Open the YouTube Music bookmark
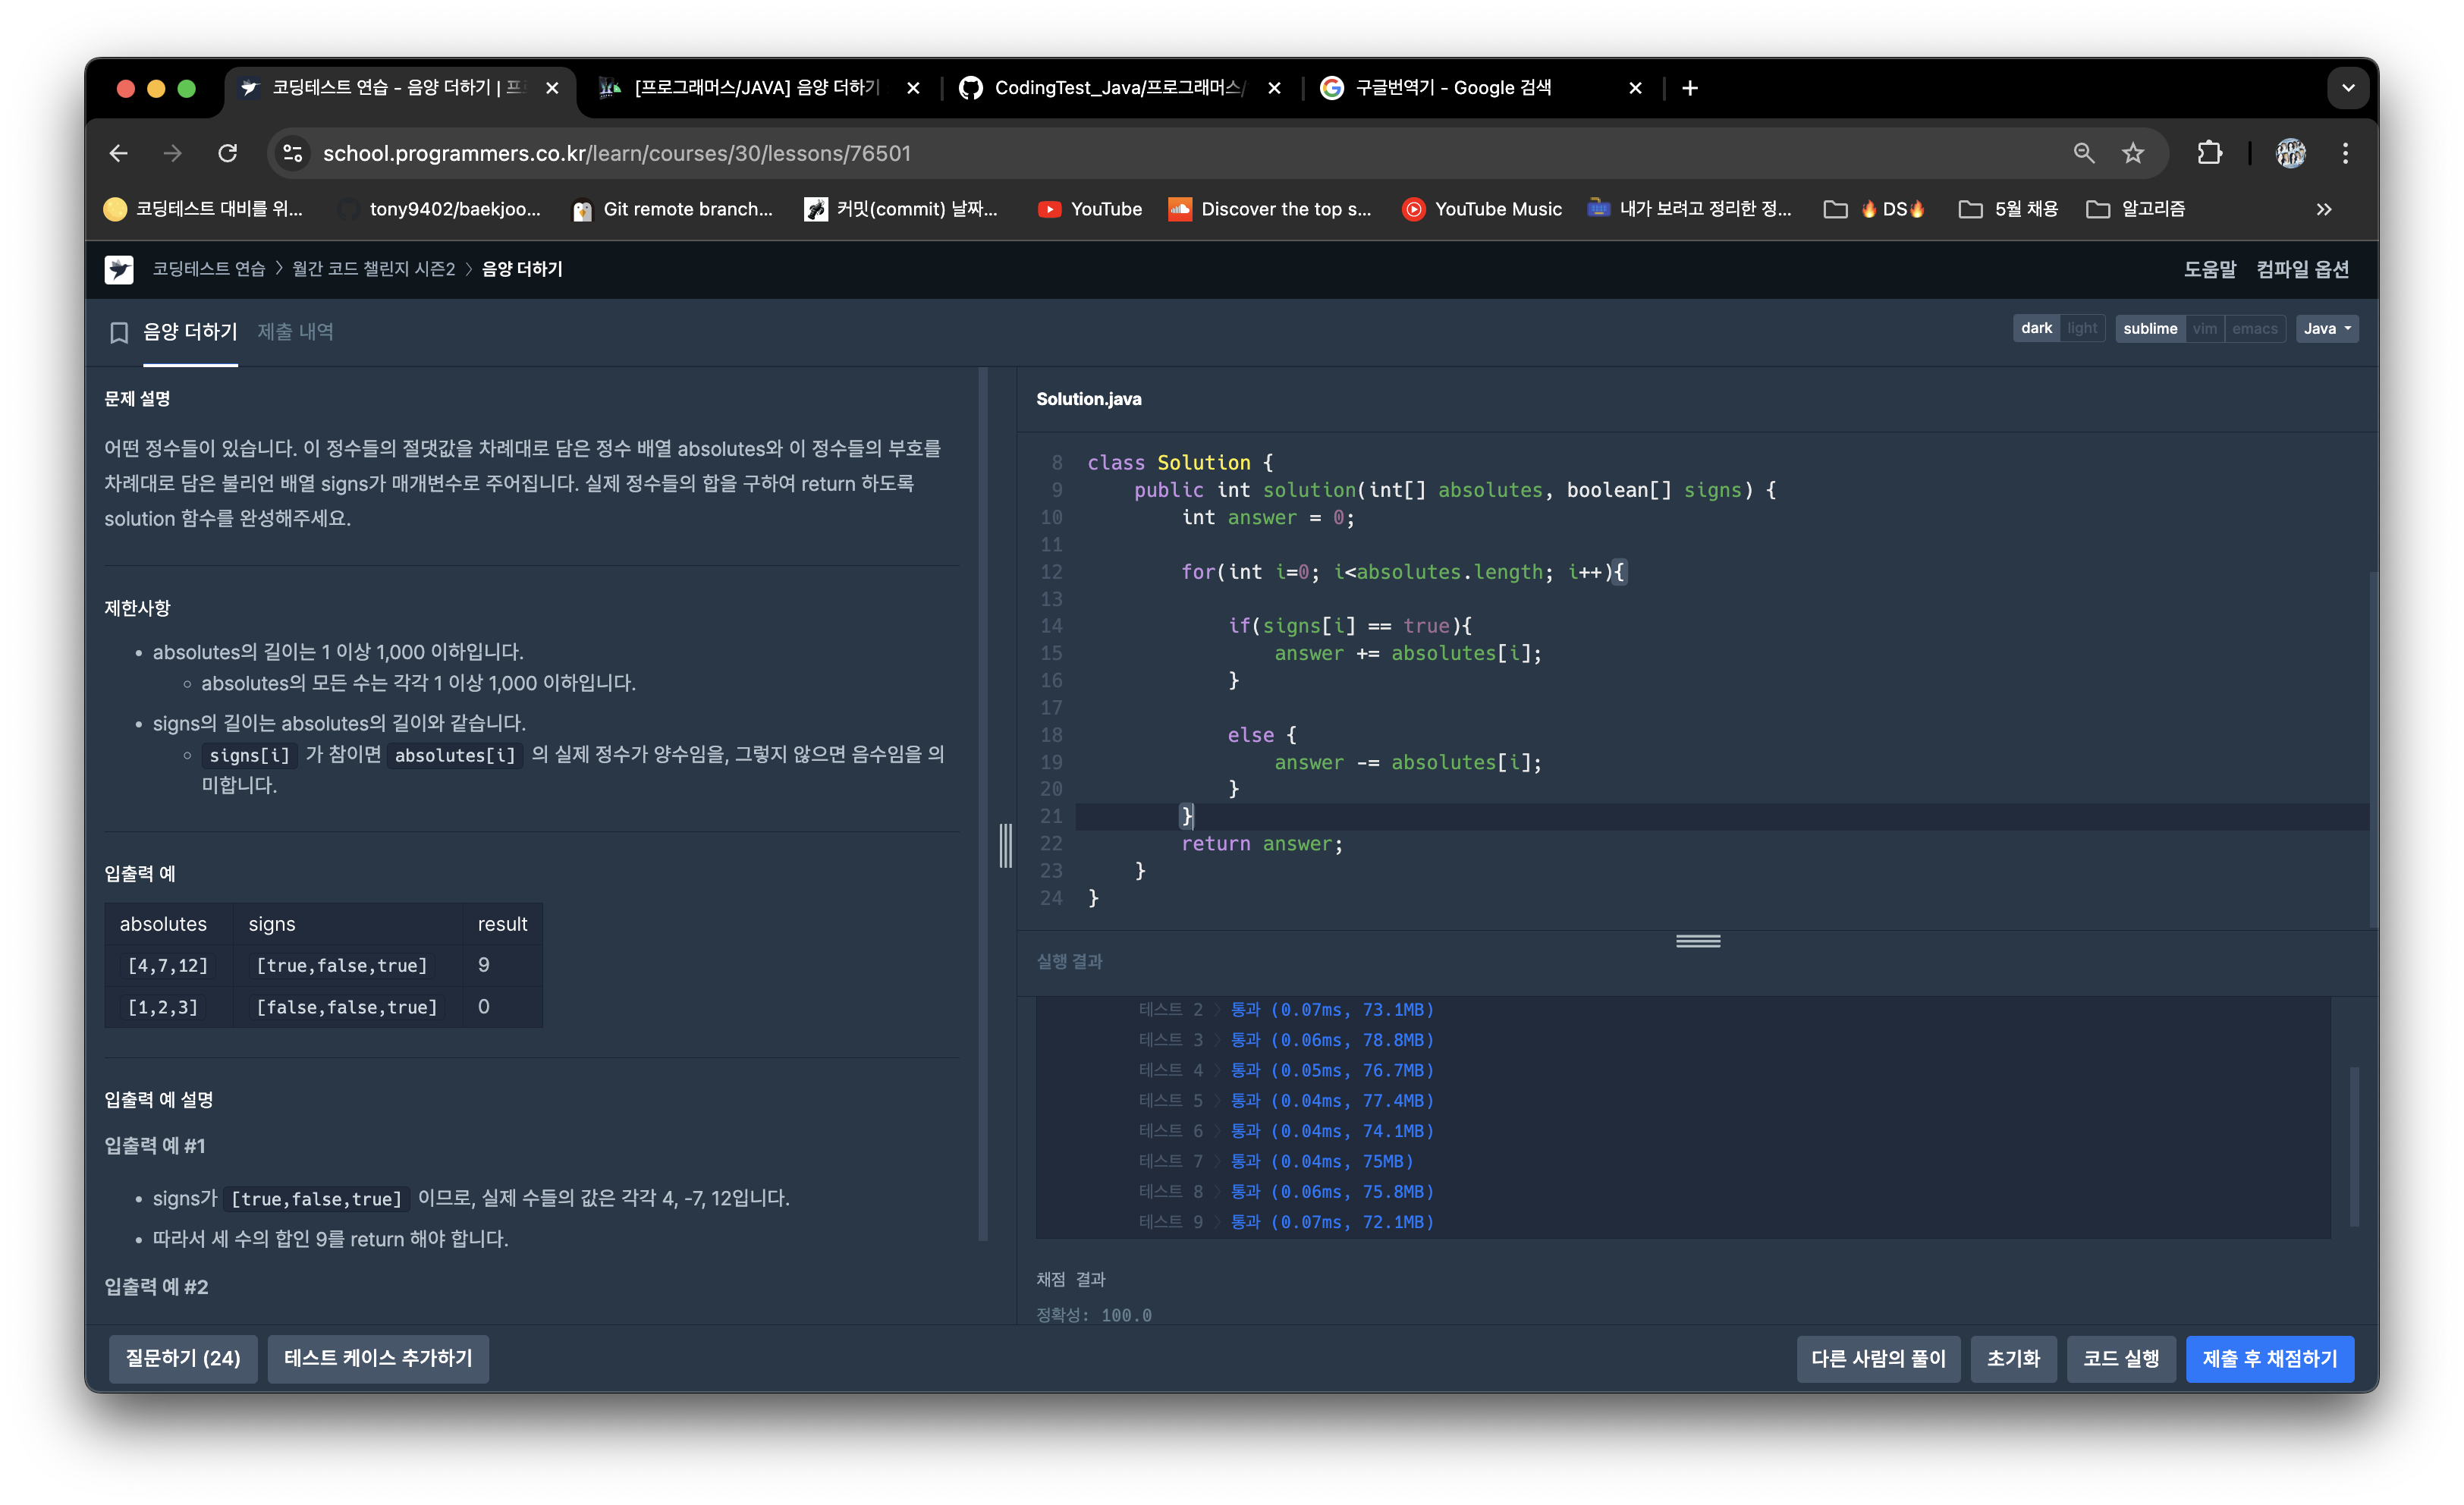This screenshot has width=2464, height=1505. coord(1482,209)
